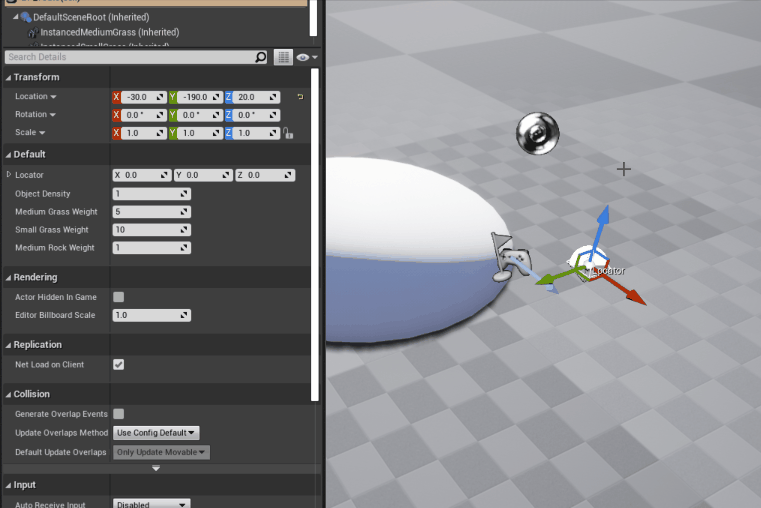This screenshot has height=508, width=761.
Task: Edit the Locator X value field
Action: [x=142, y=175]
